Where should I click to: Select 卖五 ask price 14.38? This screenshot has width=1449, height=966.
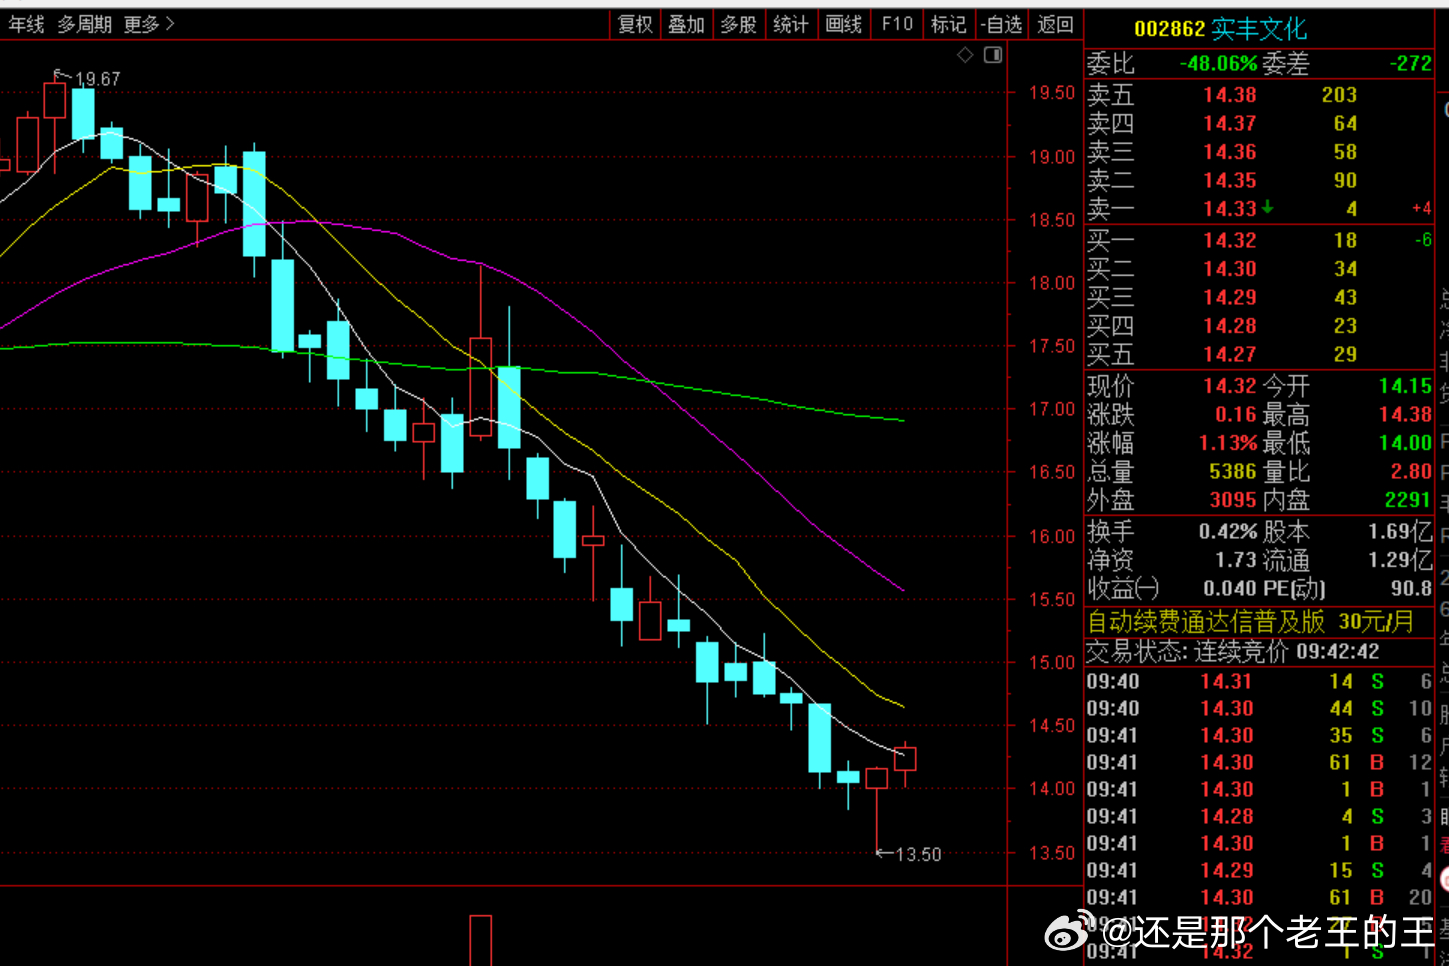coord(1230,95)
